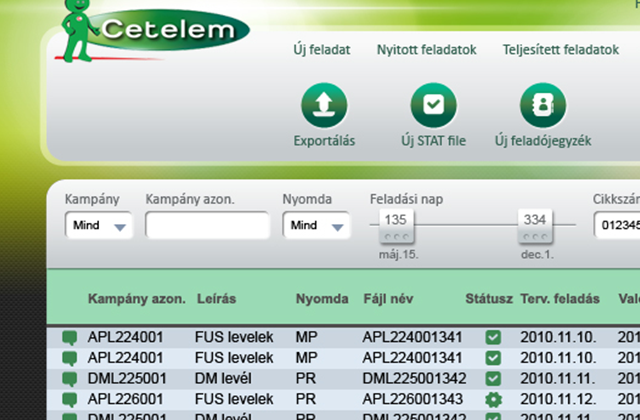
Task: Click the comment bubble icon in the DML225001342 row
Action: [69, 378]
